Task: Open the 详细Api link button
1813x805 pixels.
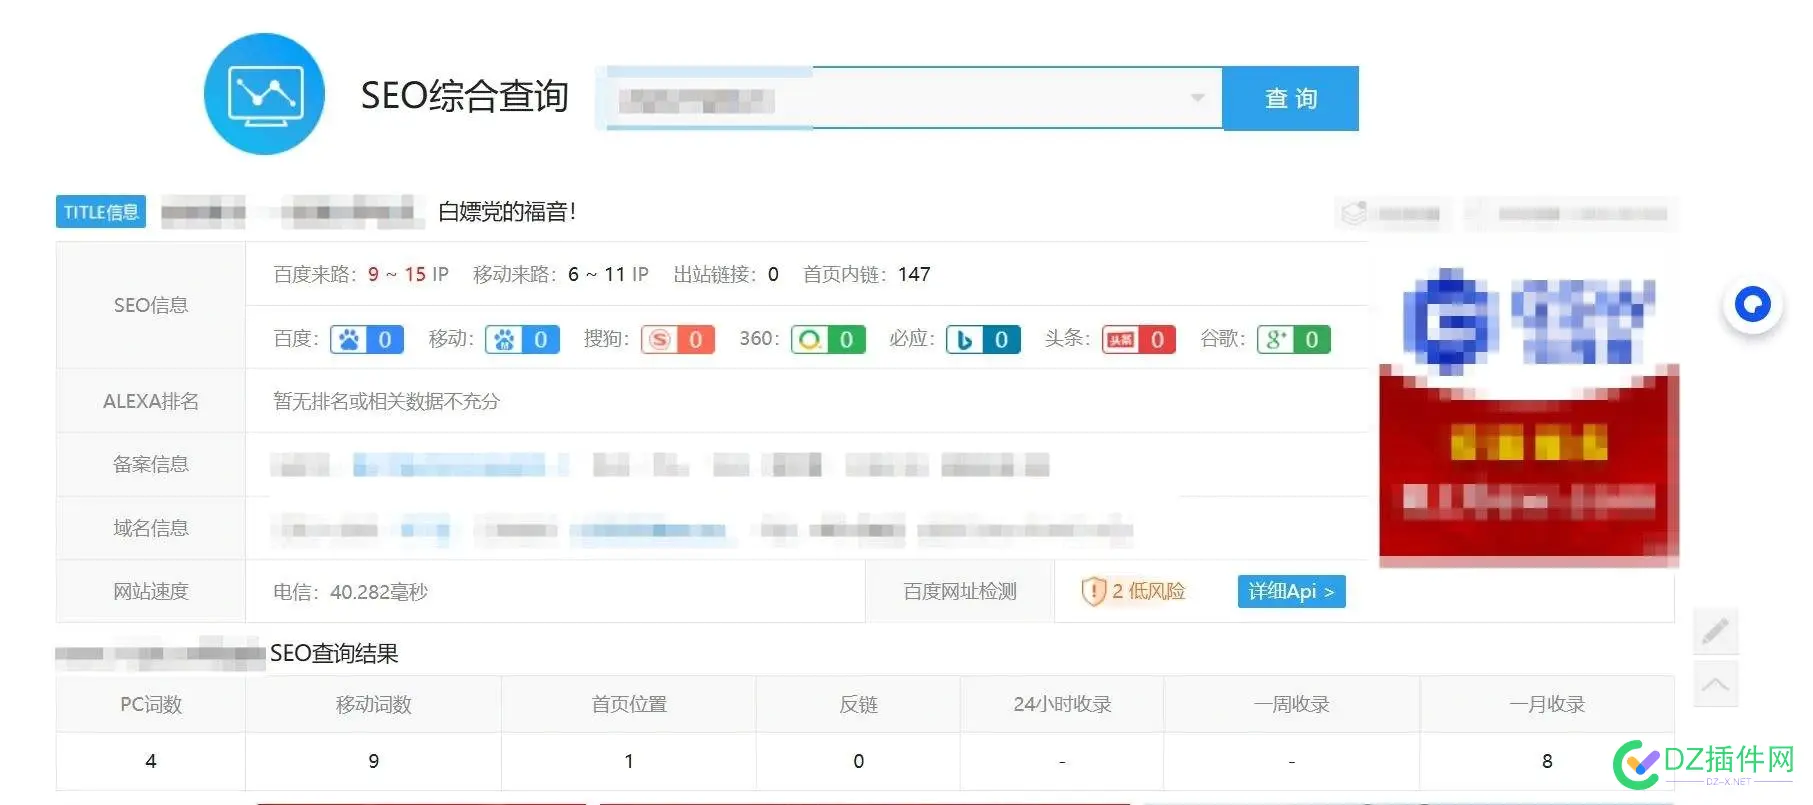Action: [x=1291, y=591]
